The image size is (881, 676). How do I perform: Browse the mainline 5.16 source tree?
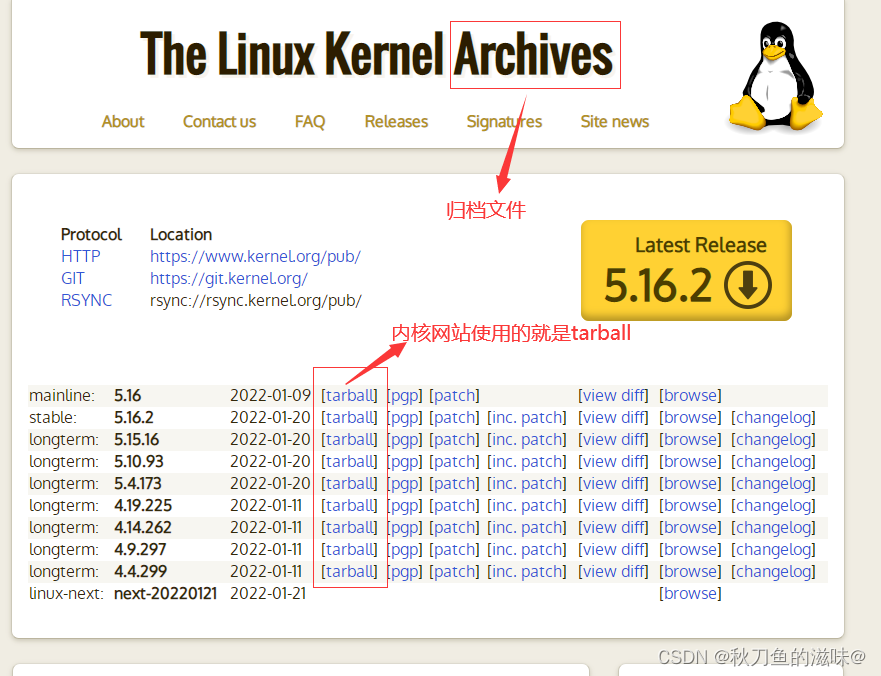pos(690,396)
